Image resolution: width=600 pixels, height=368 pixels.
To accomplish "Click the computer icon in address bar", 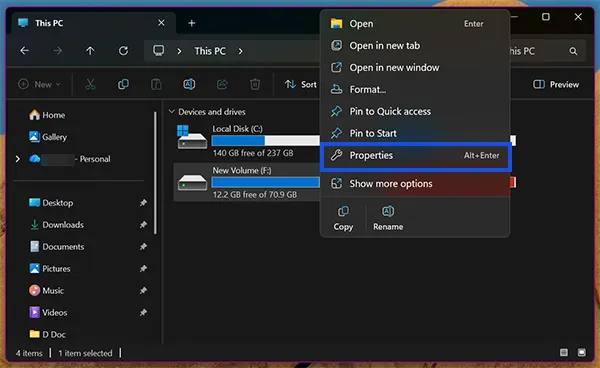I will 158,51.
